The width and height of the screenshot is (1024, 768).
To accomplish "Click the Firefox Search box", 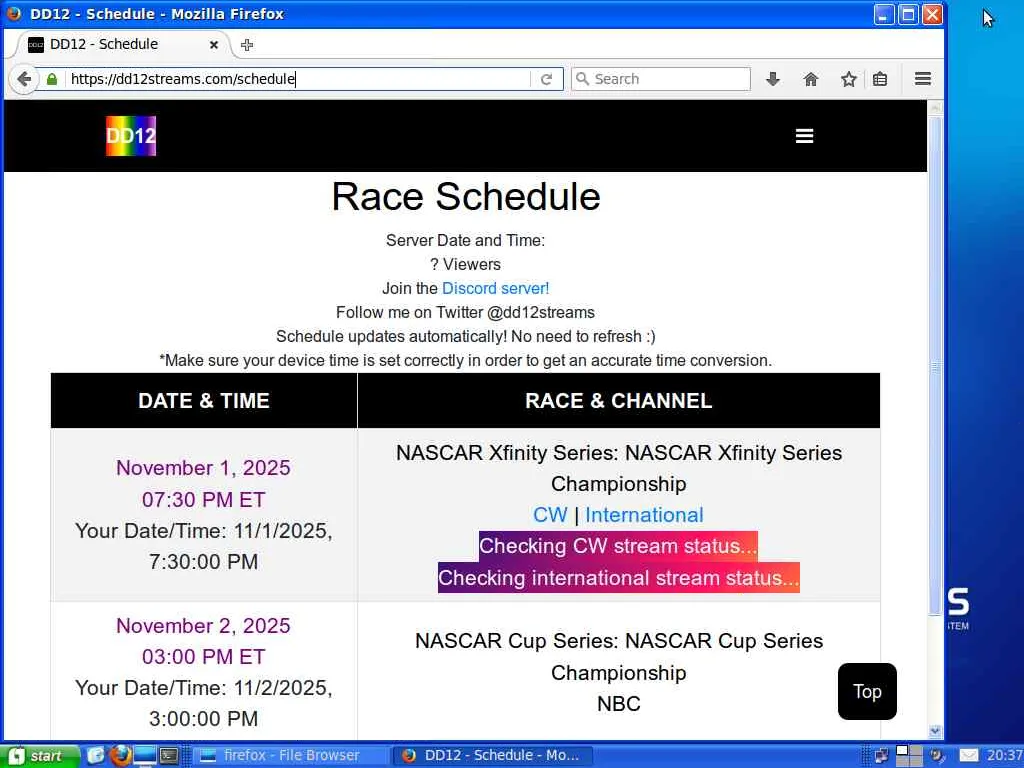I will 661,79.
